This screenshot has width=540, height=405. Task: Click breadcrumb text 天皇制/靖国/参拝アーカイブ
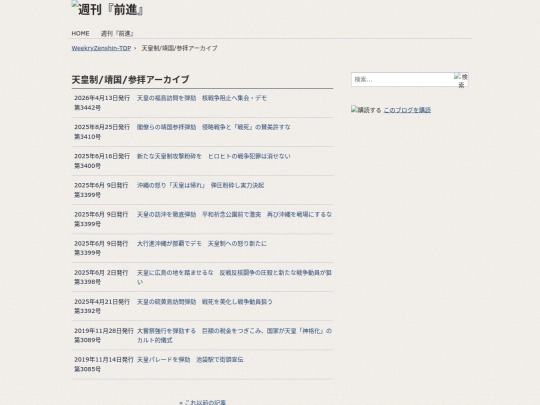point(179,48)
